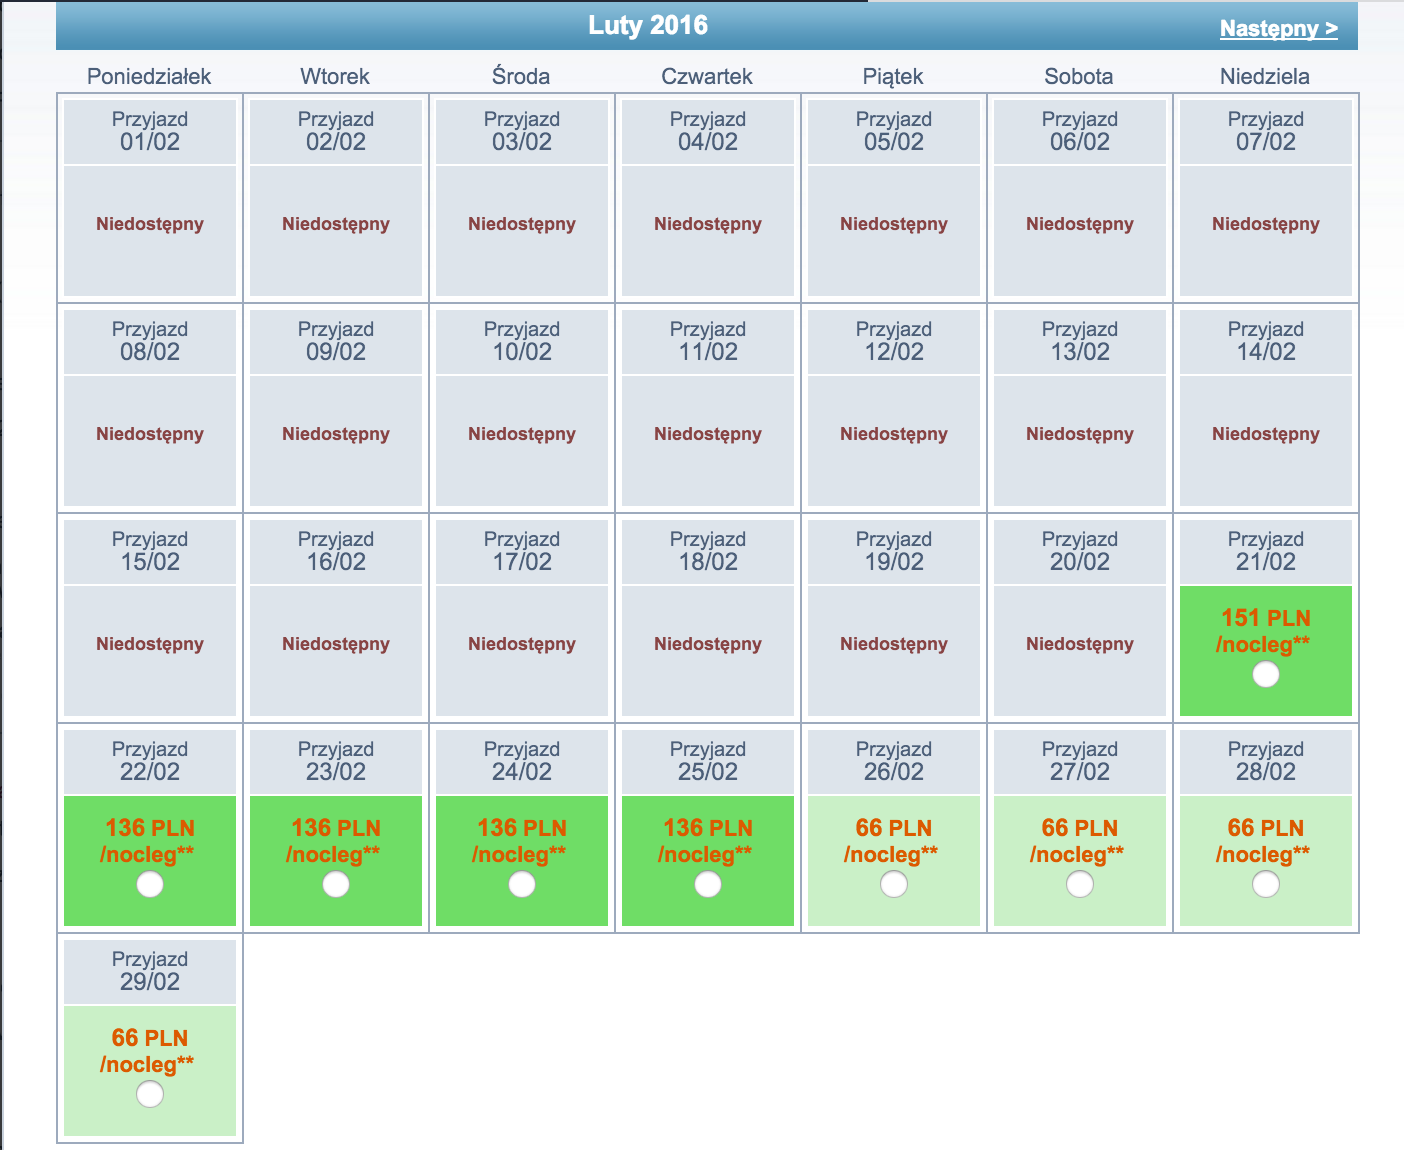Click the Luty 2016 month title

point(648,26)
